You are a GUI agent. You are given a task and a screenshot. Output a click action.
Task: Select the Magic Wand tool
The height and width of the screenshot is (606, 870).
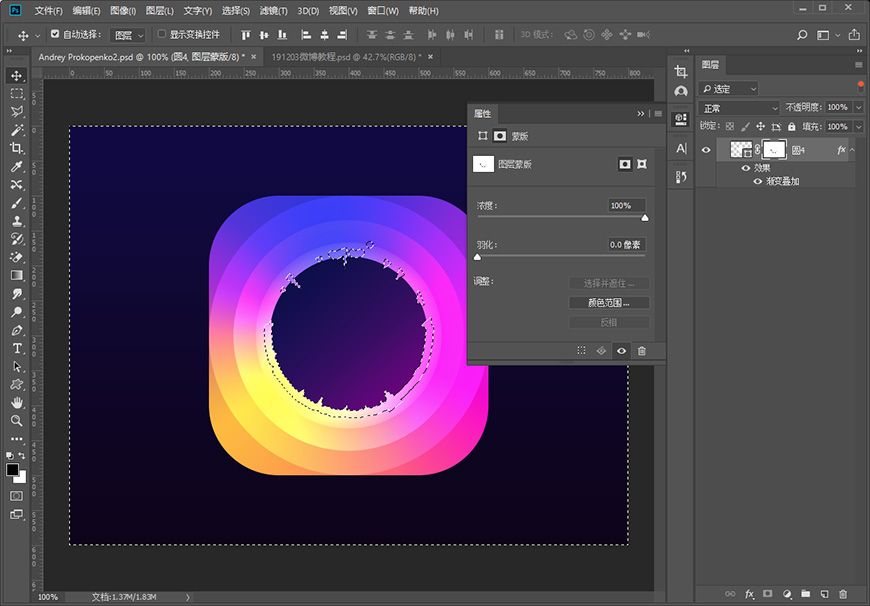point(17,130)
